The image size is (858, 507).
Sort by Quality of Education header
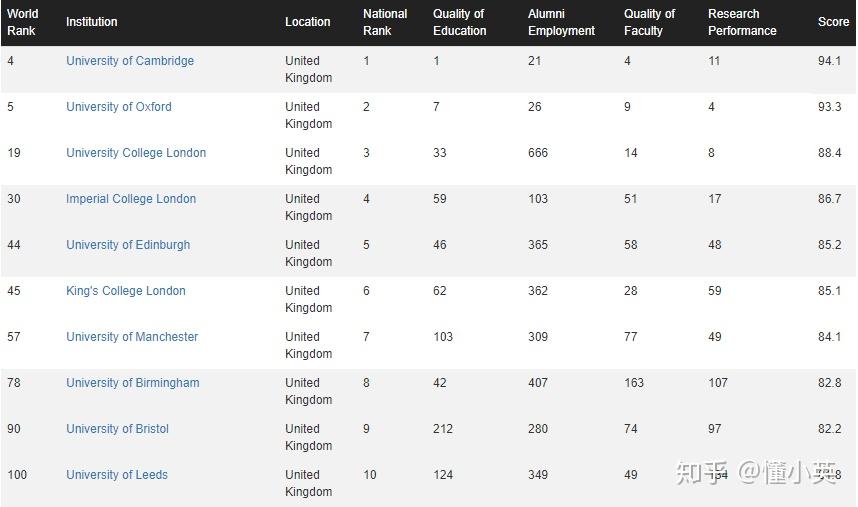(x=460, y=22)
